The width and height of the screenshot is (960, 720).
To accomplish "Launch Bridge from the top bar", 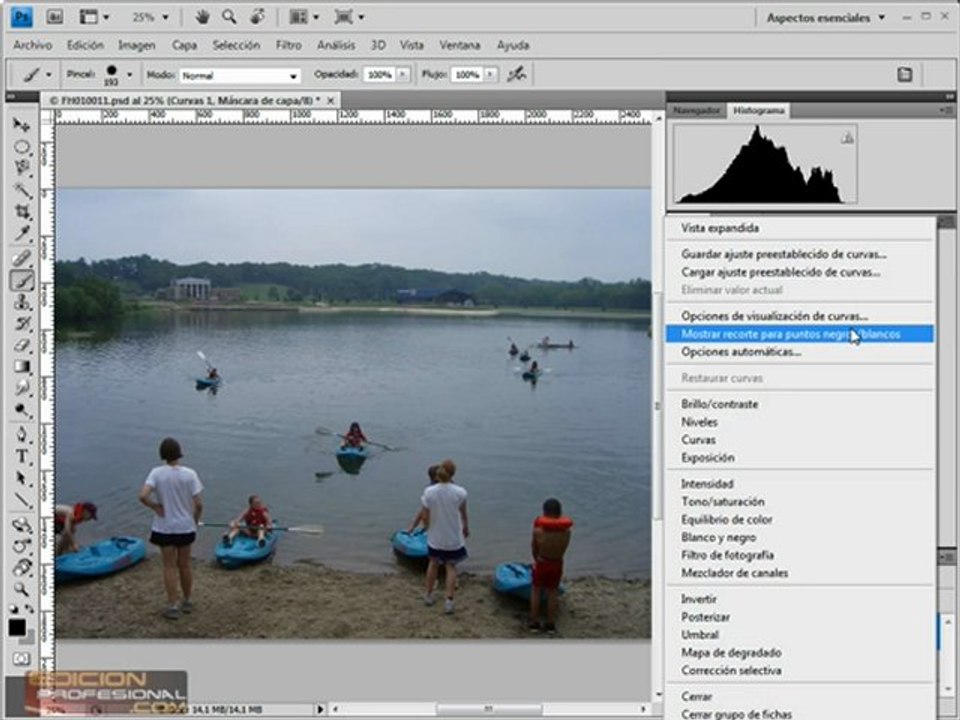I will (54, 17).
